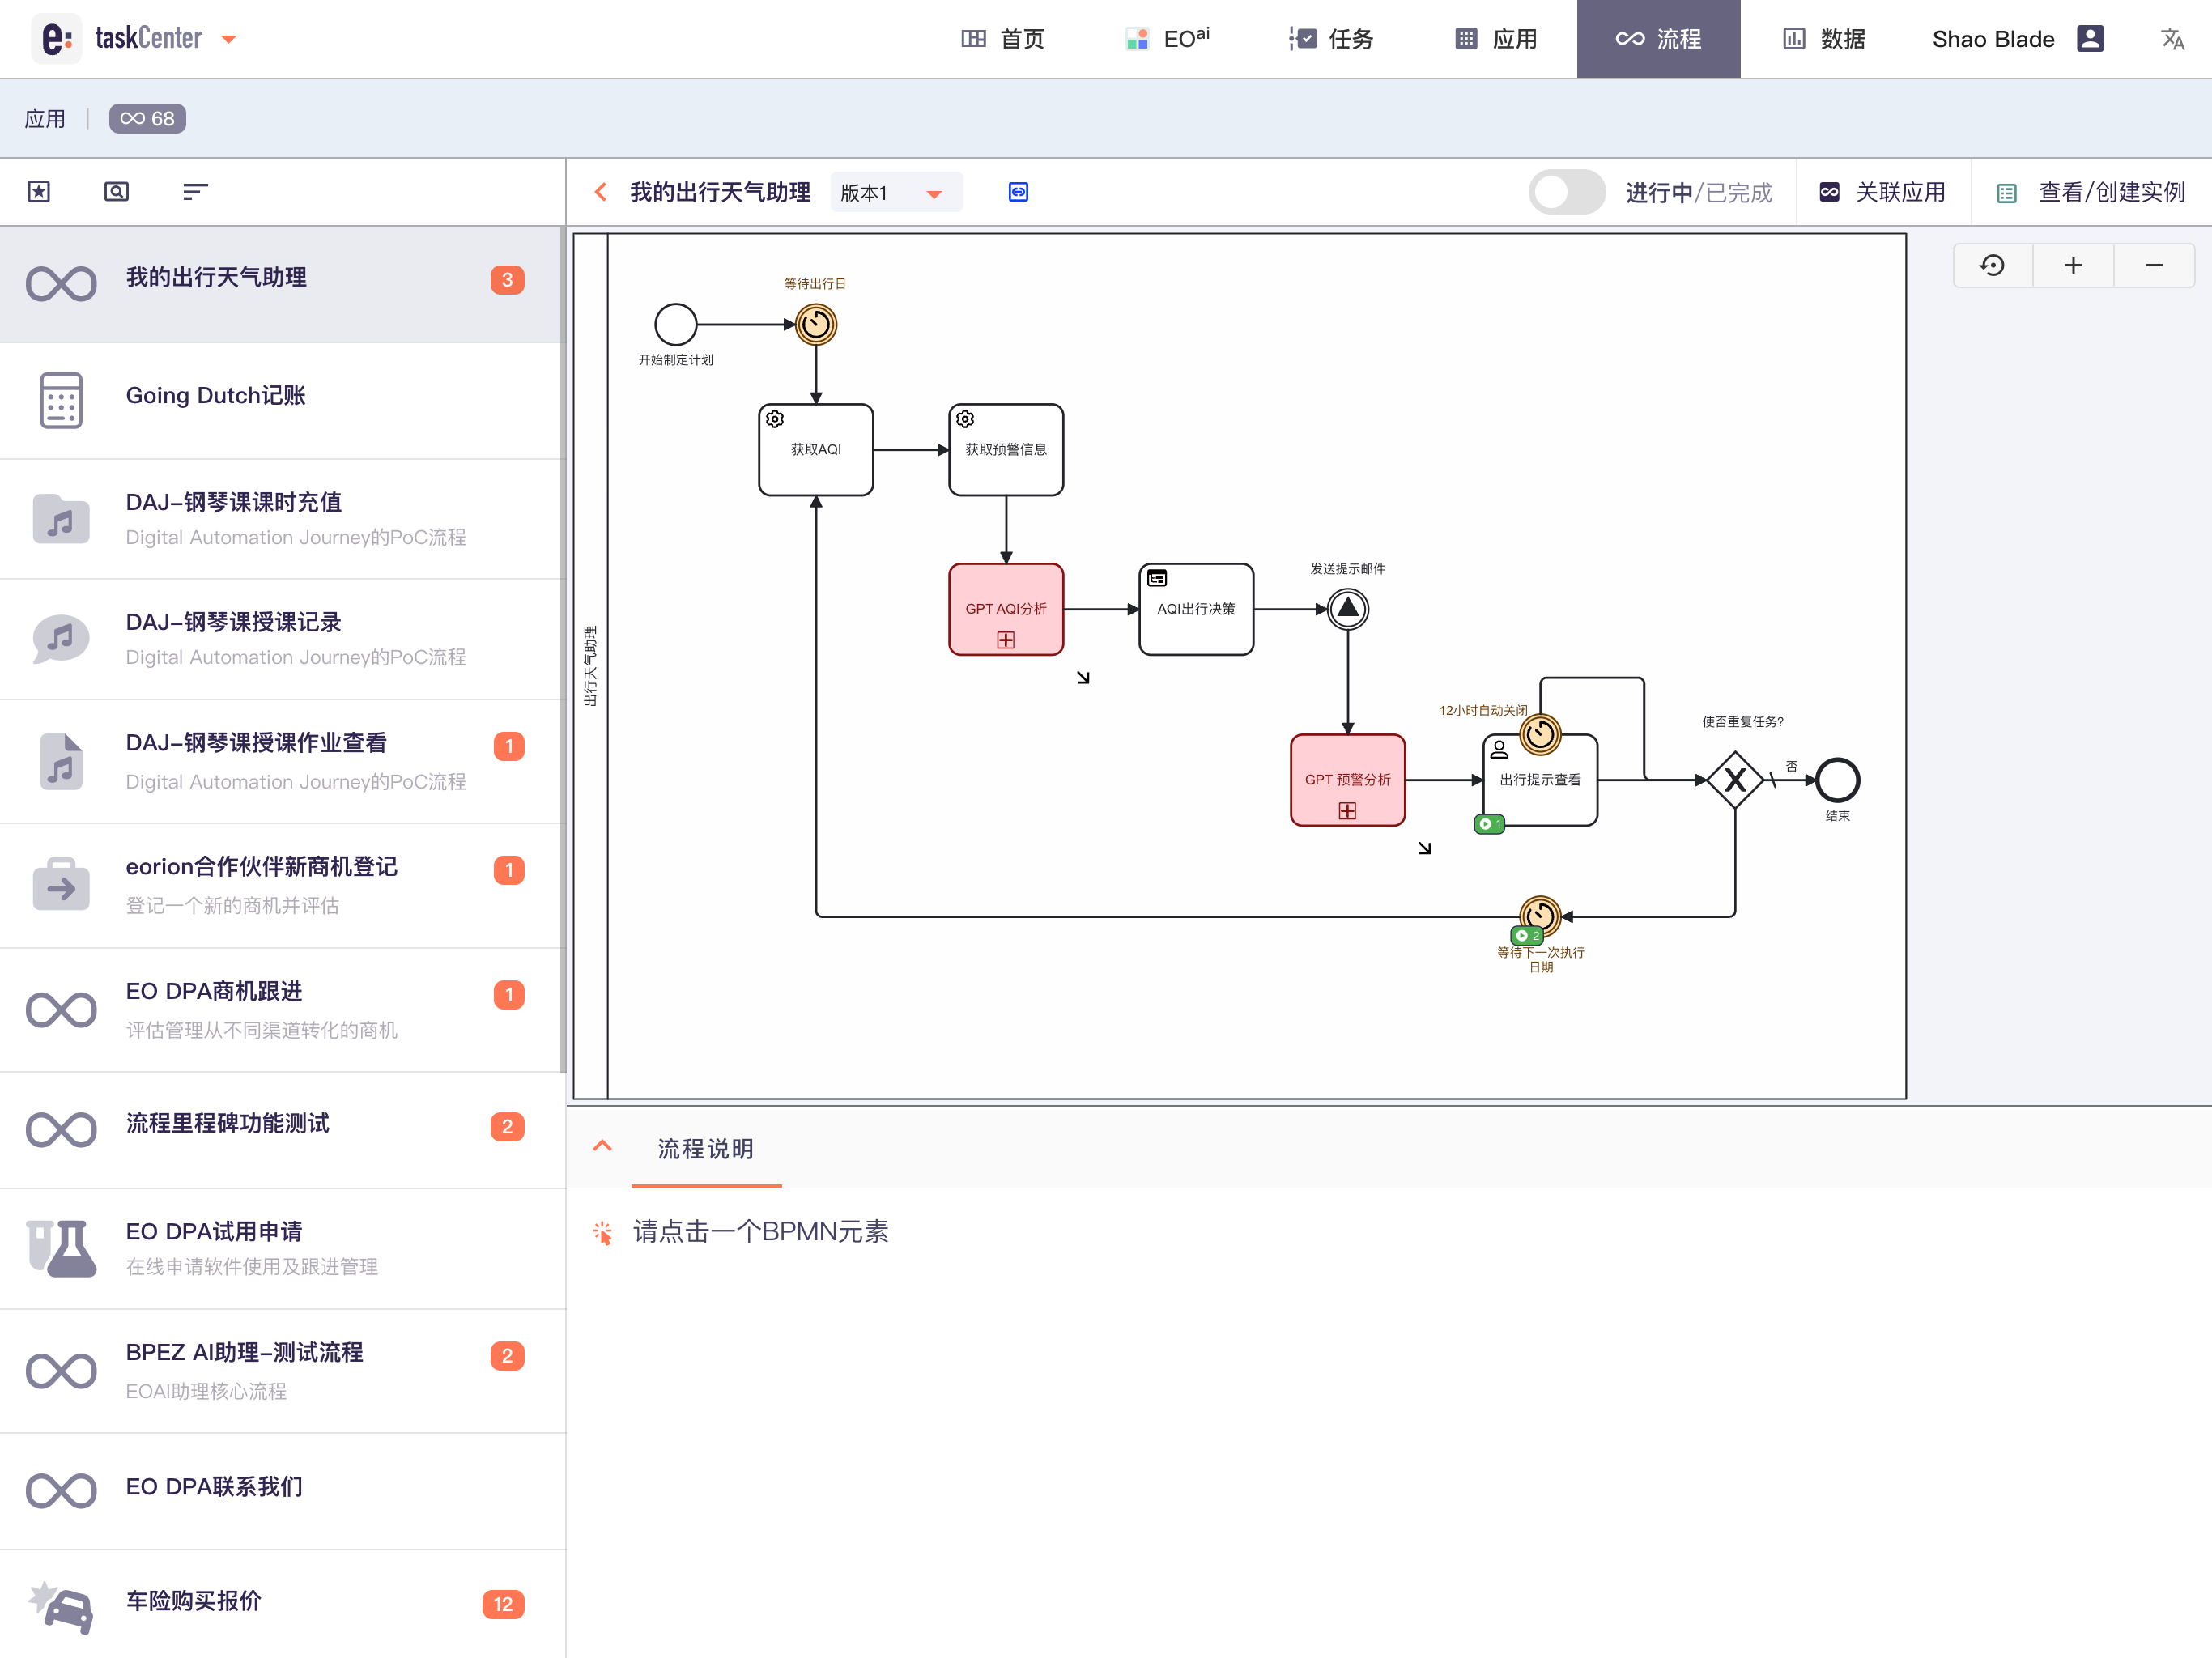
Task: Select the 流程说明 tab
Action: click(706, 1149)
